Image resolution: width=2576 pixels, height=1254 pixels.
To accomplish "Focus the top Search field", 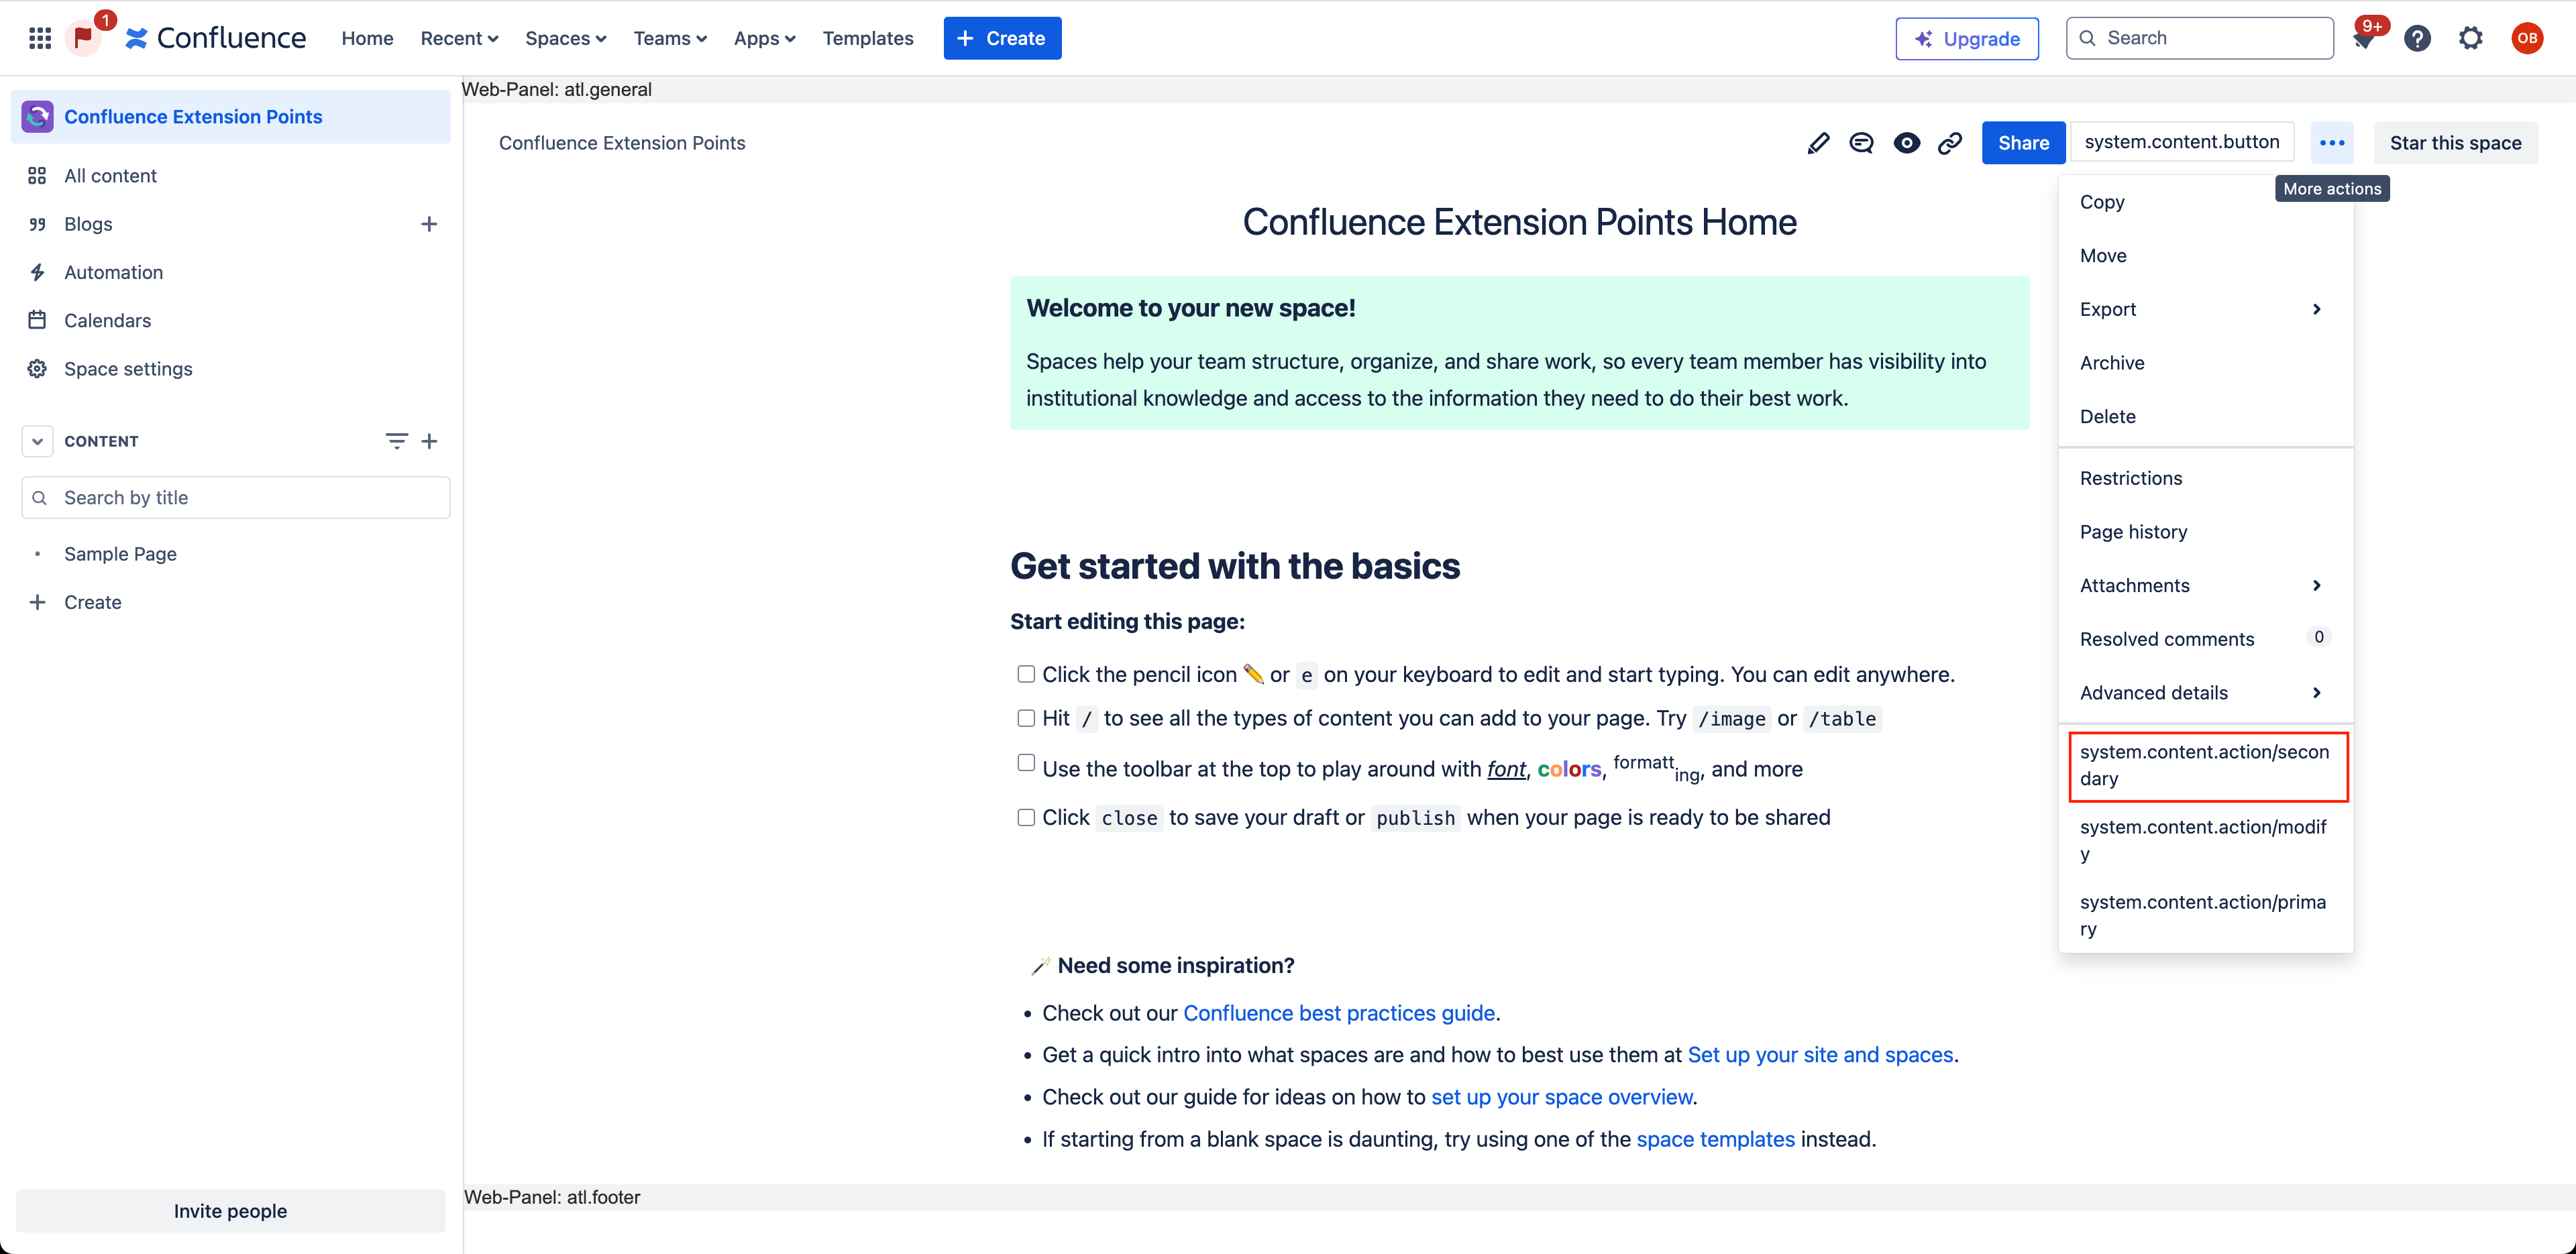I will point(2199,38).
